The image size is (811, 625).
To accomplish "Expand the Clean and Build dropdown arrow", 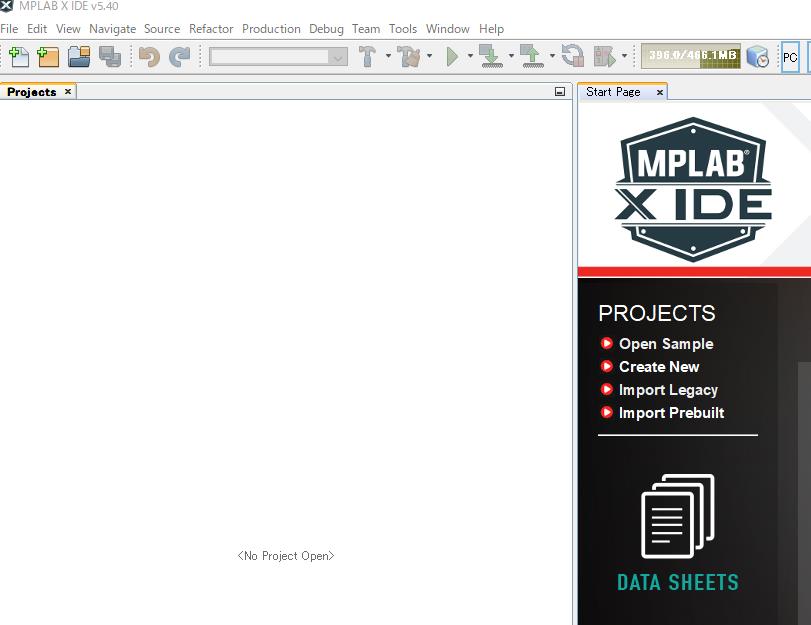I will [429, 56].
